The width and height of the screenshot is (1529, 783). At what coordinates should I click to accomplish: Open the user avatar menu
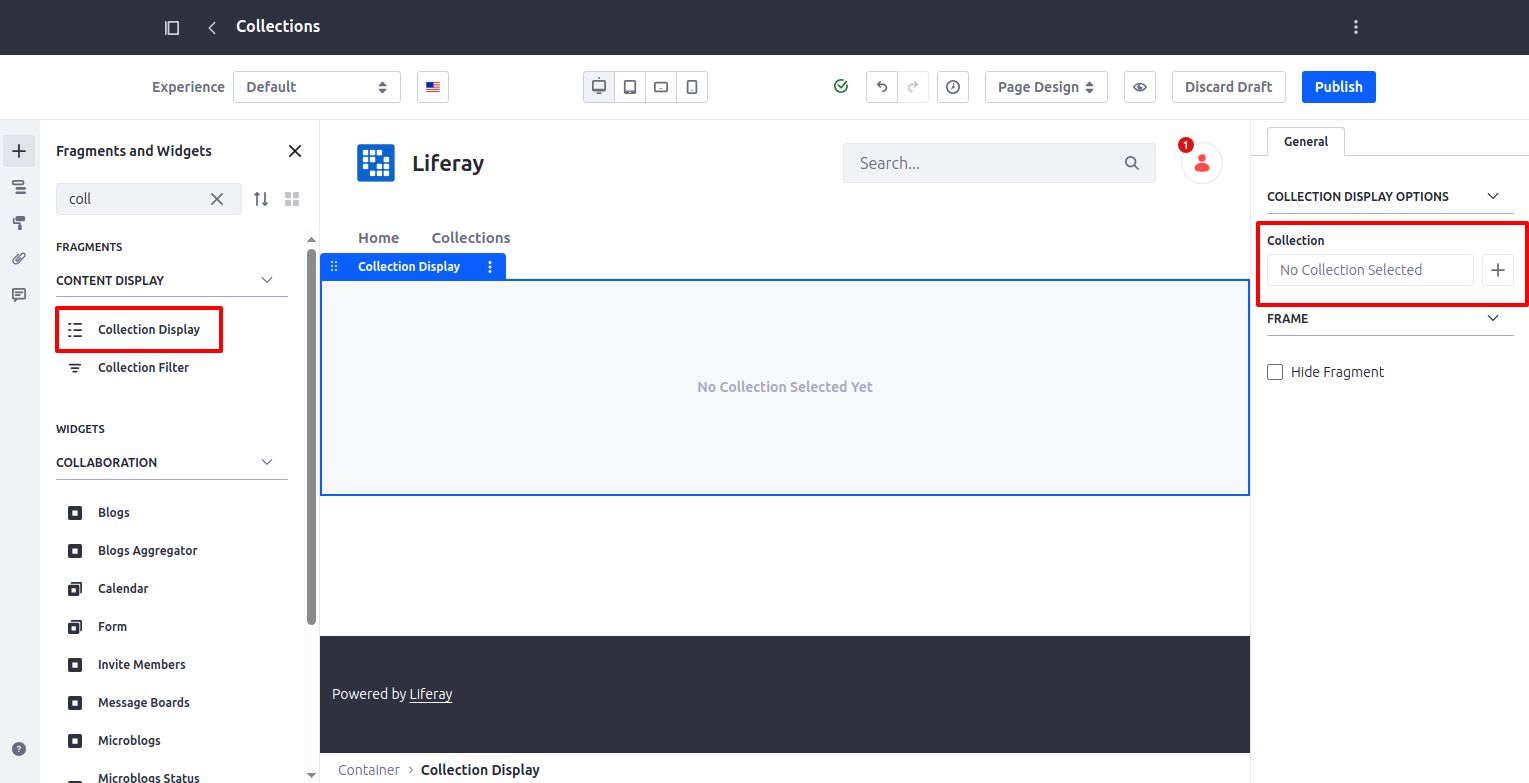point(1202,163)
